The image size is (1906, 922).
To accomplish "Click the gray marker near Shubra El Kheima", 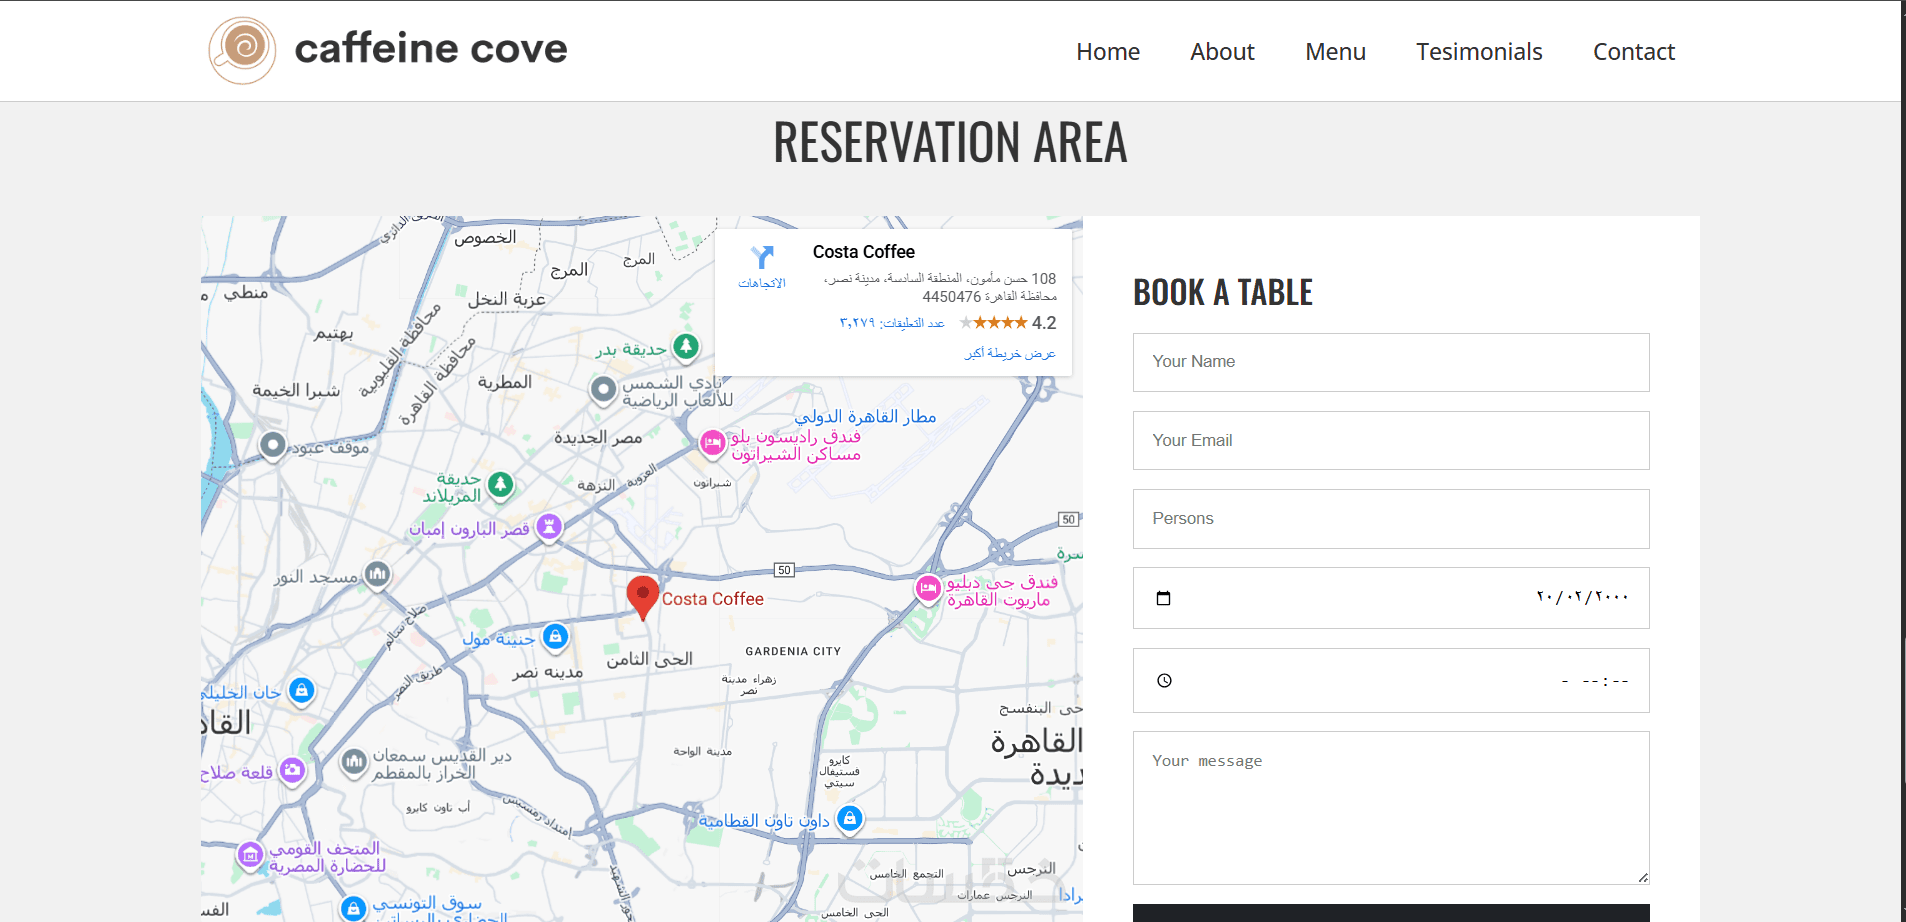I will coord(273,445).
